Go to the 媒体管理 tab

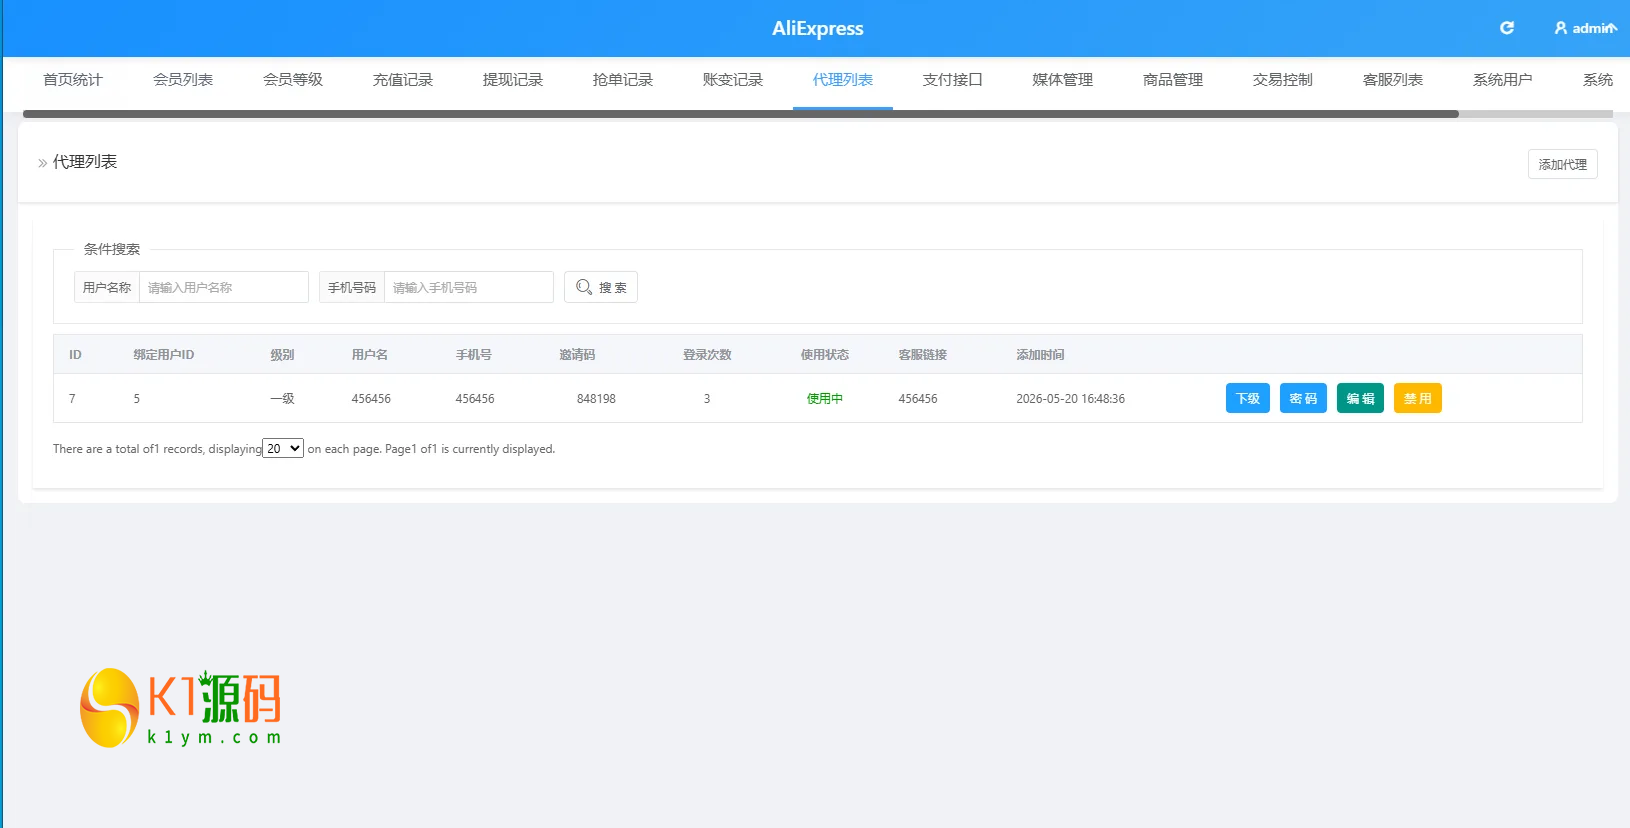pyautogui.click(x=1063, y=80)
